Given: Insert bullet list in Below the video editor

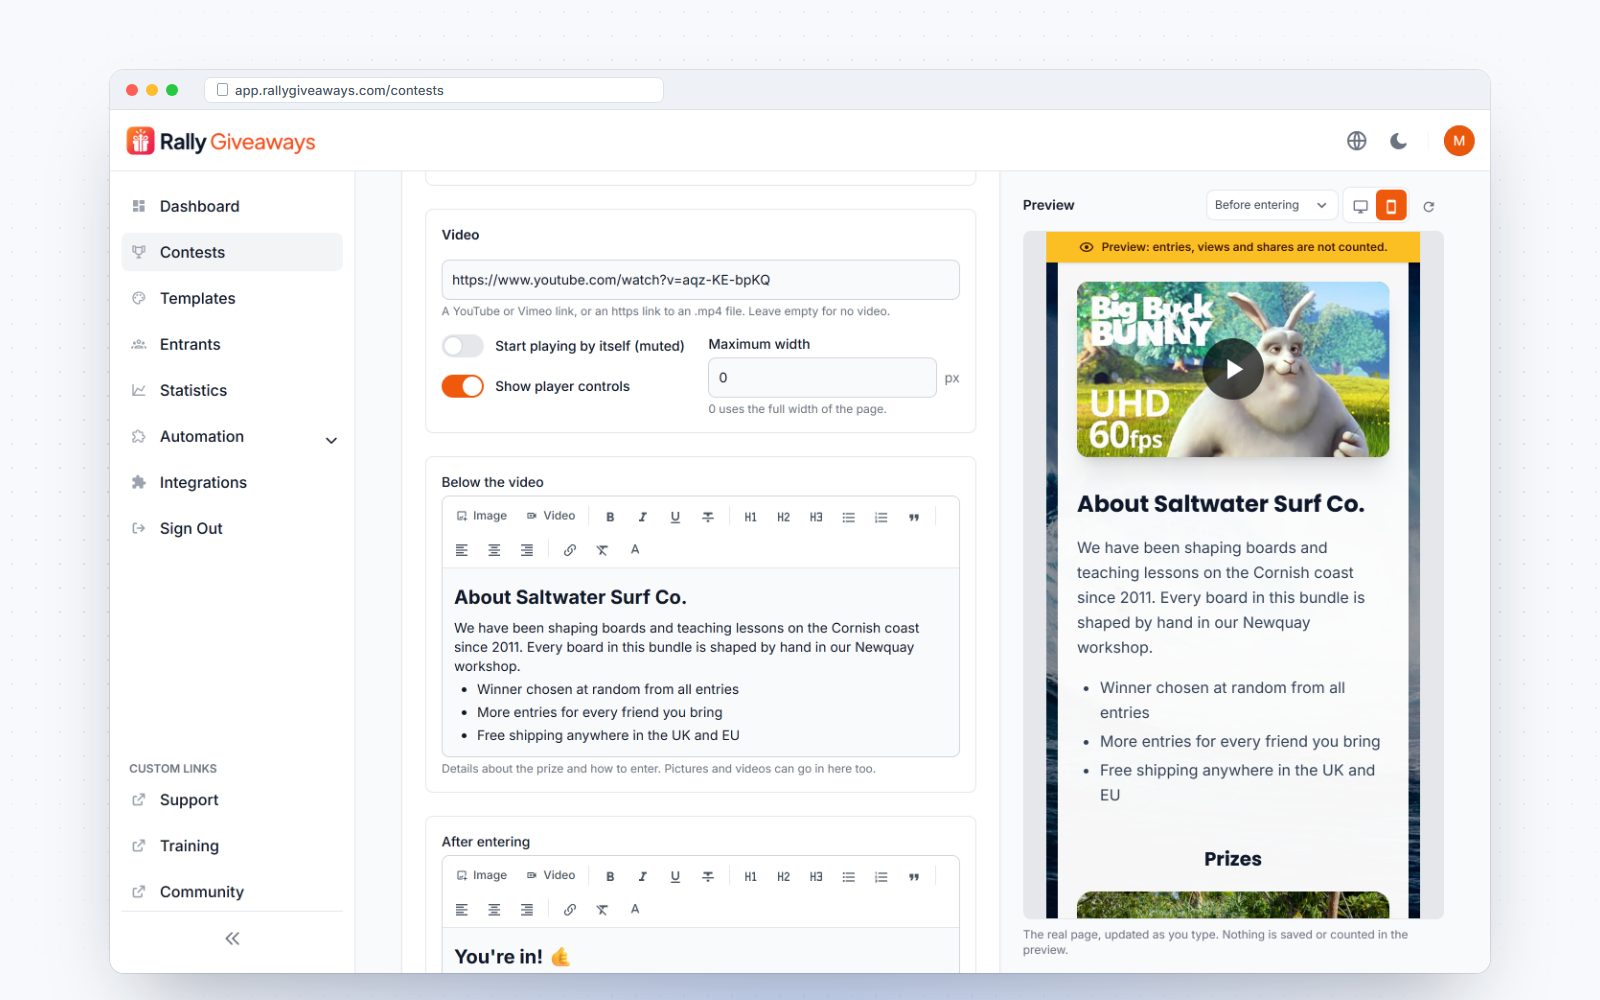Looking at the screenshot, I should pyautogui.click(x=848, y=517).
